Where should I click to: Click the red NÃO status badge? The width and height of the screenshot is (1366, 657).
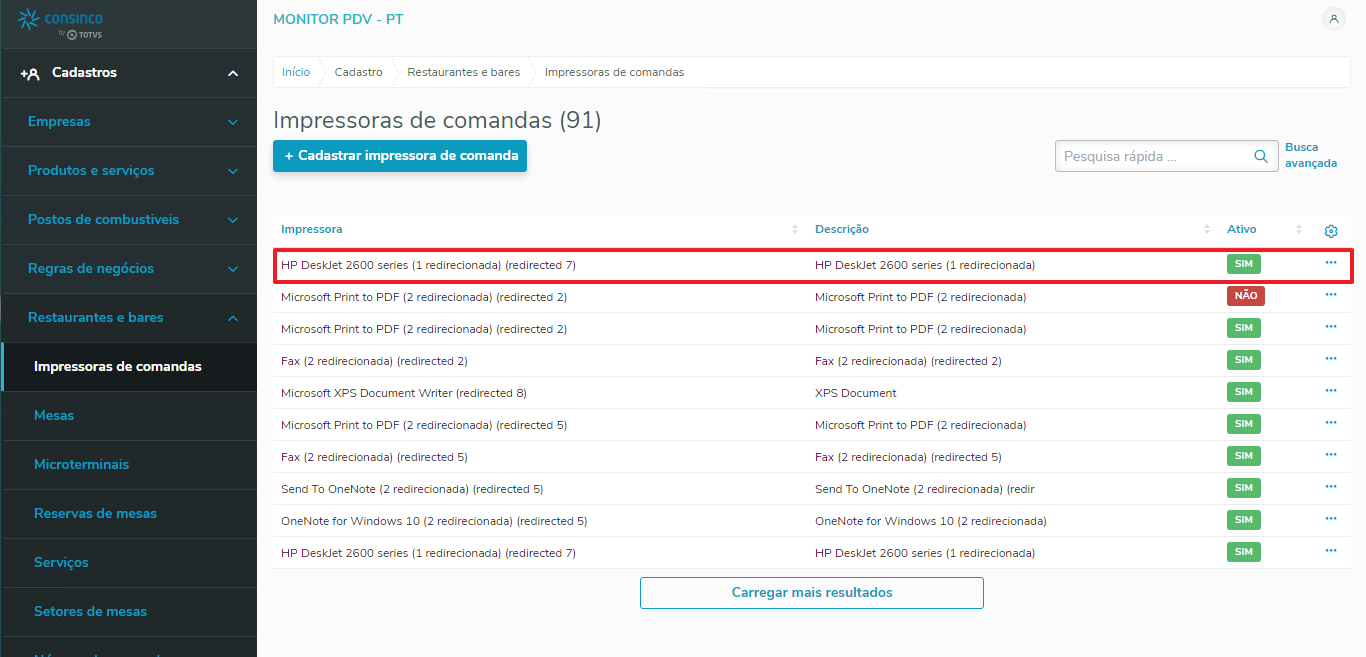tap(1246, 296)
